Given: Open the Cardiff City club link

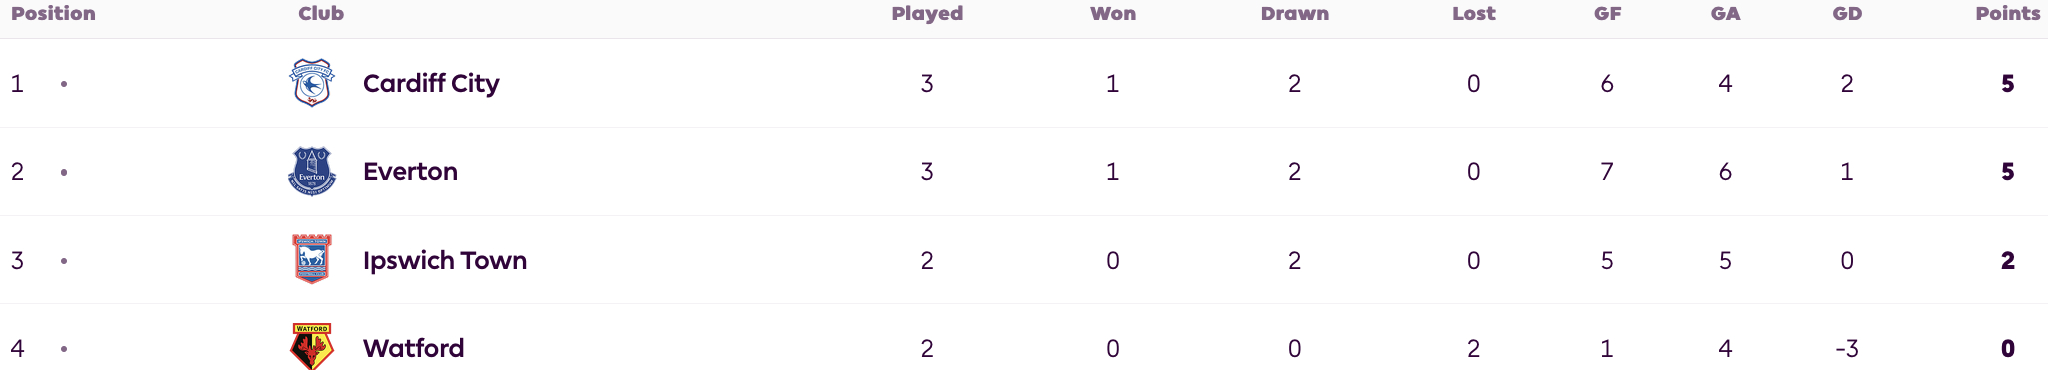Looking at the screenshot, I should (431, 83).
